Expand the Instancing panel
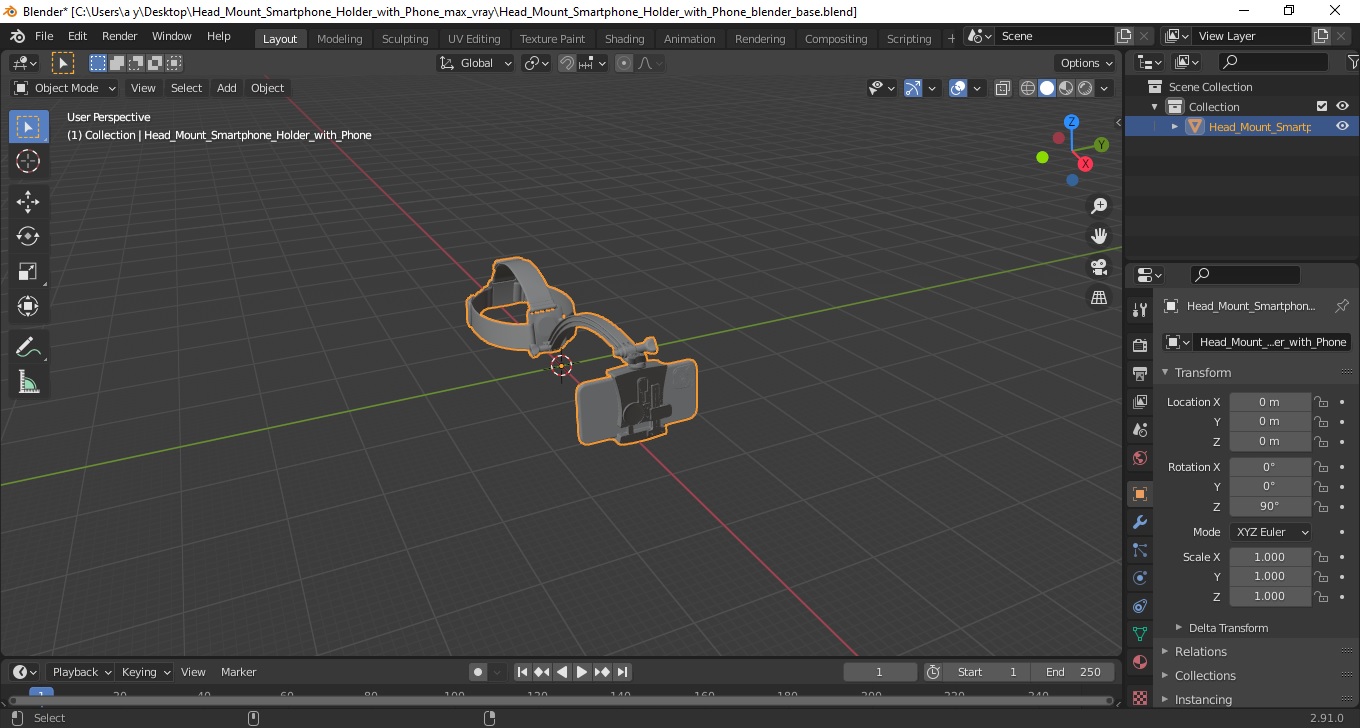Image resolution: width=1360 pixels, height=728 pixels. [x=1203, y=699]
